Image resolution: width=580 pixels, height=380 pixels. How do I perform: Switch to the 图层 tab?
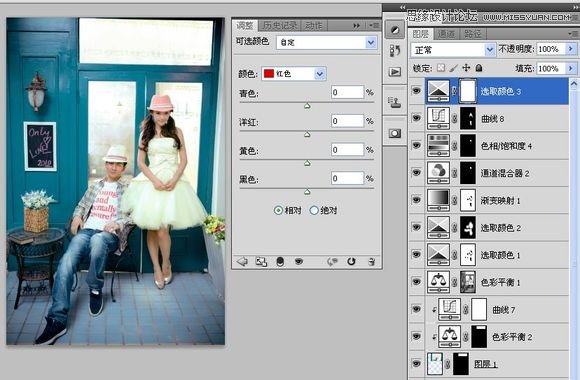[x=421, y=34]
